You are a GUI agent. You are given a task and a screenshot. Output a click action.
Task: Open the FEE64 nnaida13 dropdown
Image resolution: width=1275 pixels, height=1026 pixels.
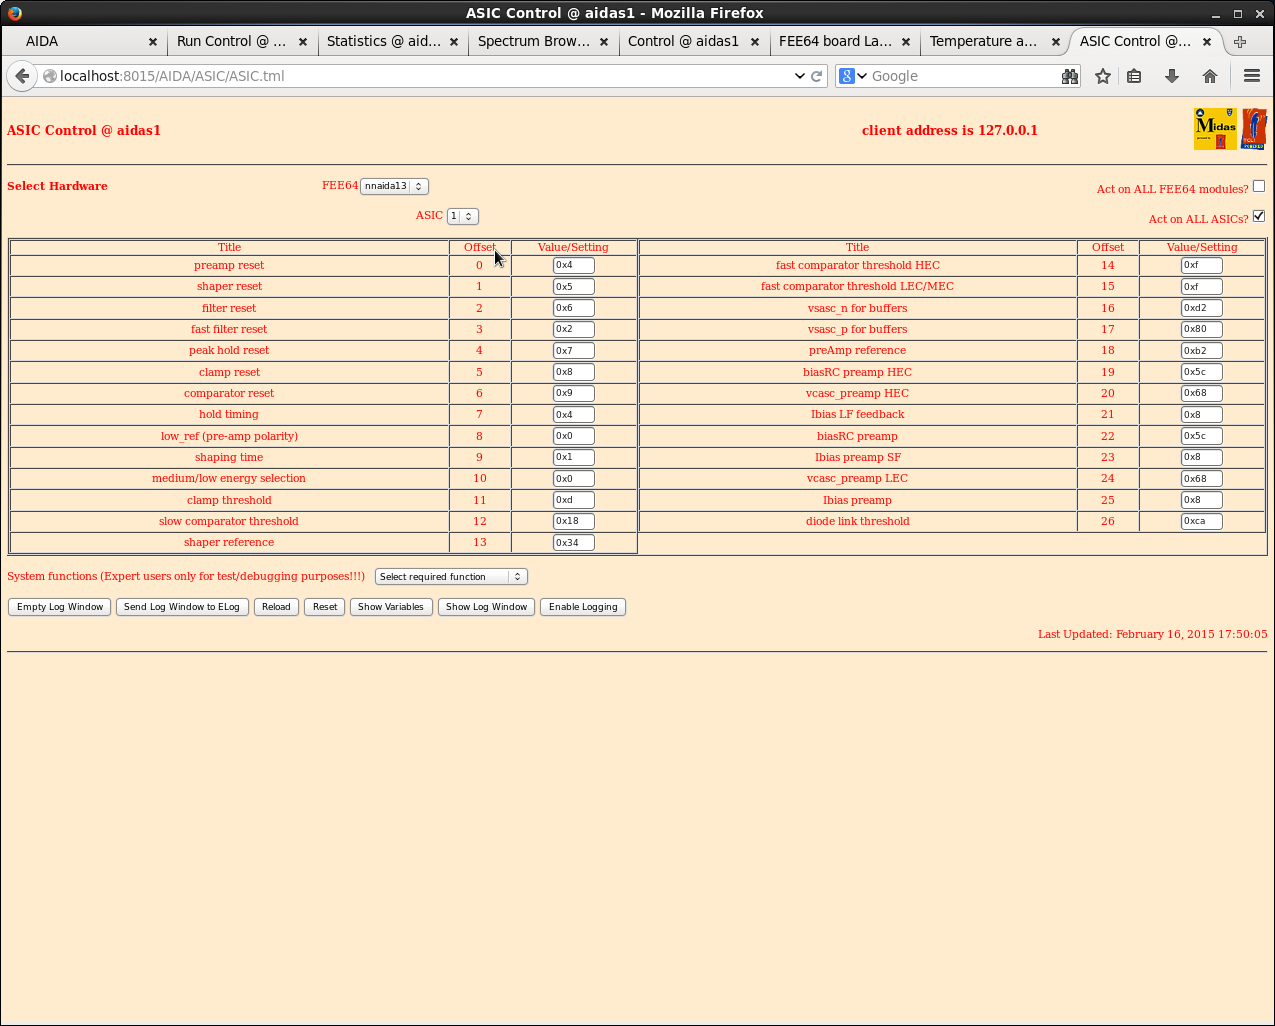tap(394, 186)
